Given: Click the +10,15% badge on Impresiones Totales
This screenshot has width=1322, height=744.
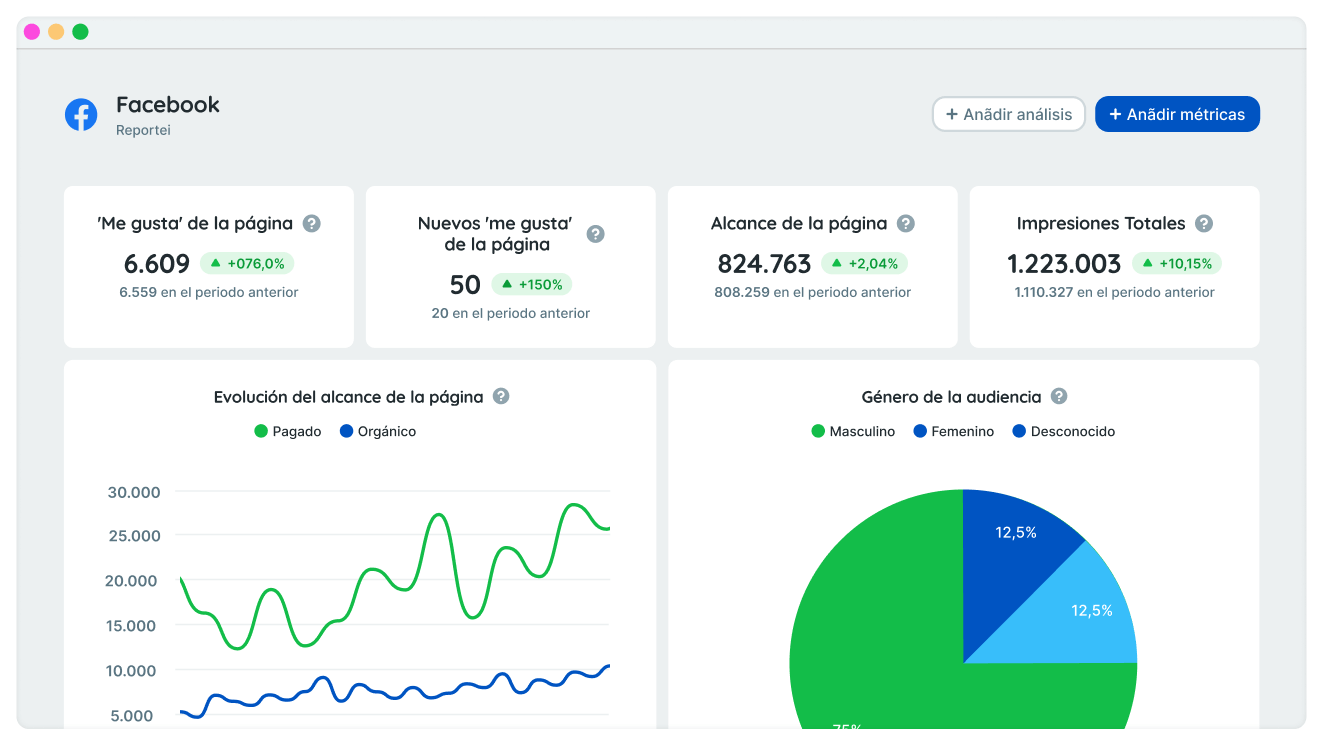Looking at the screenshot, I should pos(1177,264).
